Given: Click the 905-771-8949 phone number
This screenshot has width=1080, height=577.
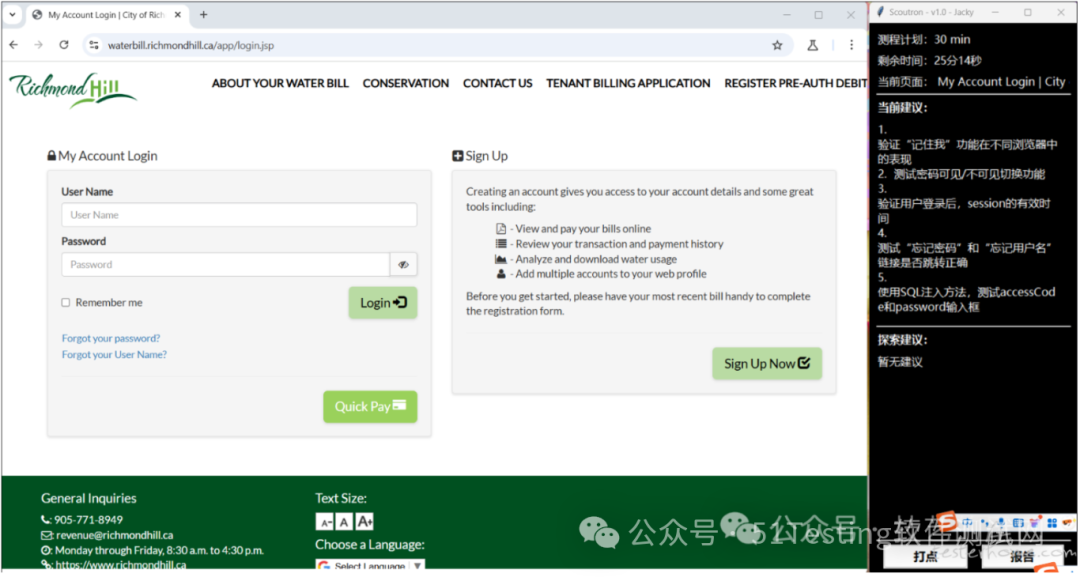Looking at the screenshot, I should pyautogui.click(x=88, y=520).
